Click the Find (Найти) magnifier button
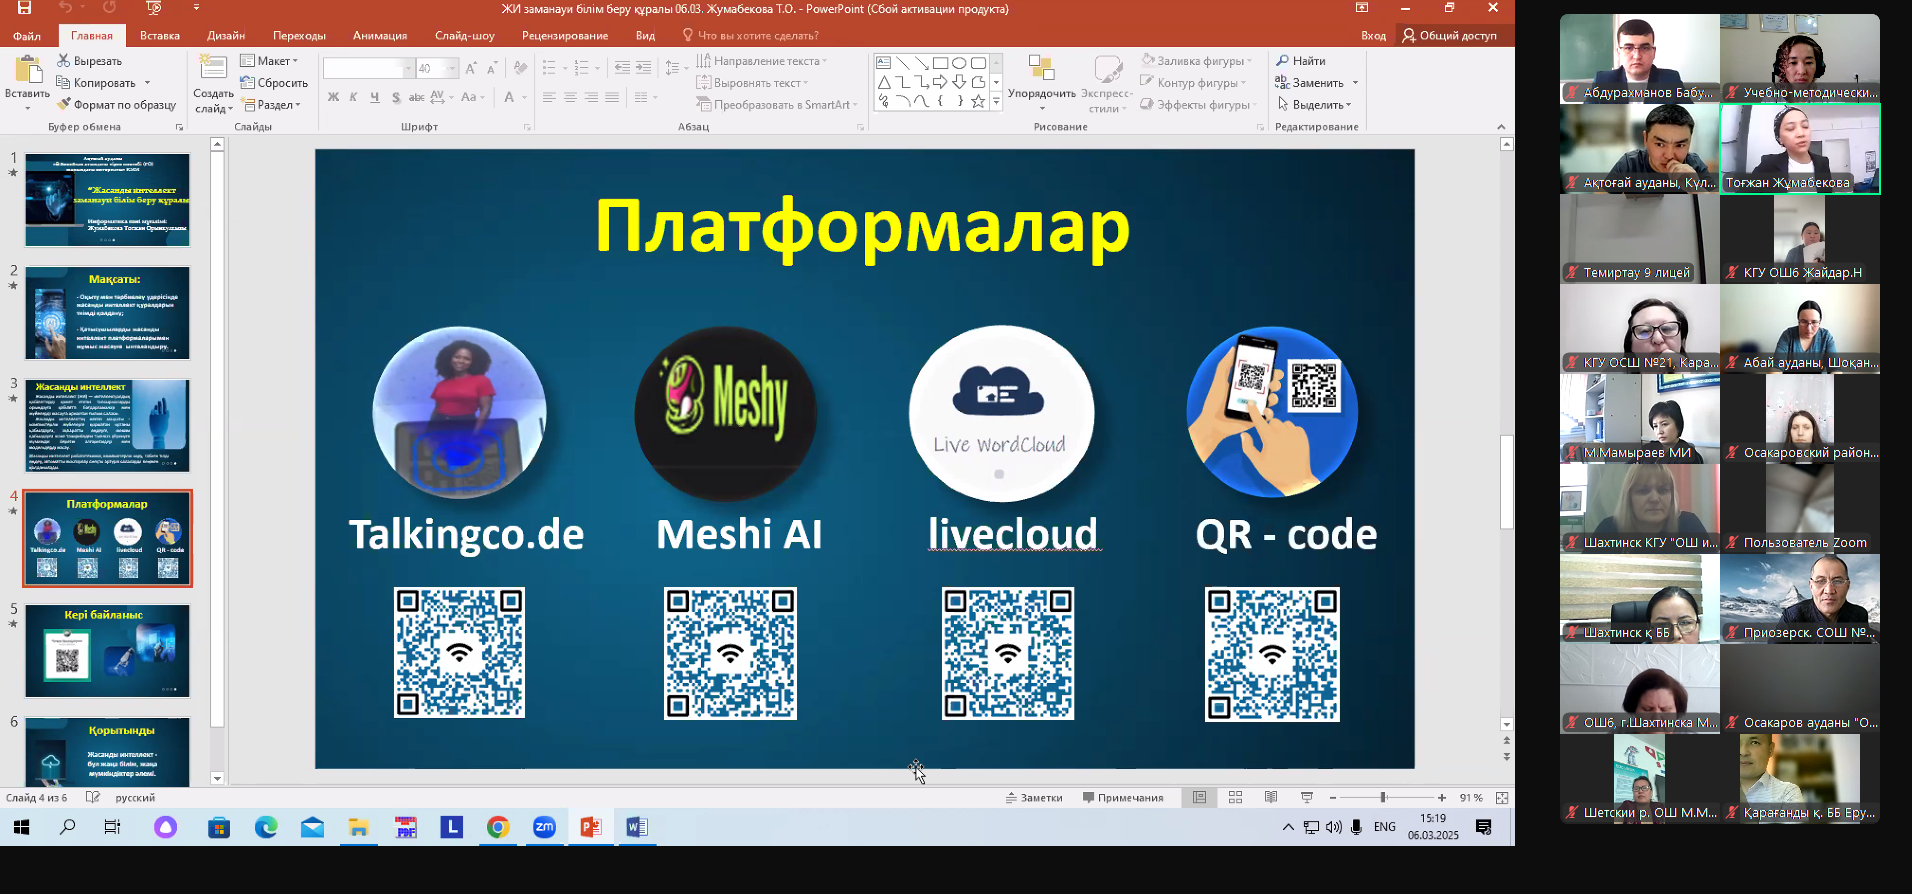The image size is (1912, 894). (1300, 61)
